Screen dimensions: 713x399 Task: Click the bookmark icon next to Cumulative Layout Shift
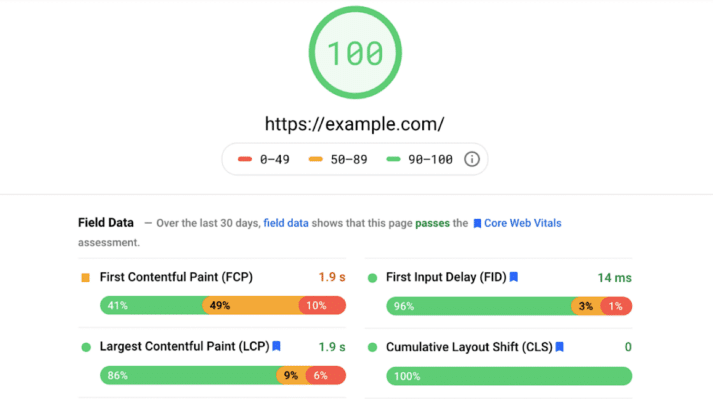coord(560,347)
